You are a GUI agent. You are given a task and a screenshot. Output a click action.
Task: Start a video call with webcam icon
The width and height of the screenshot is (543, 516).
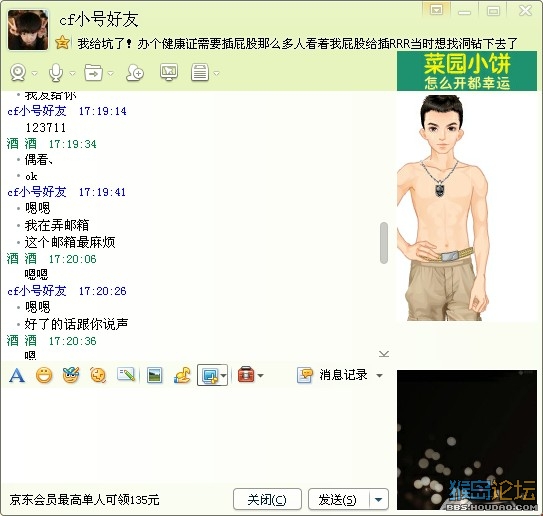[18, 73]
